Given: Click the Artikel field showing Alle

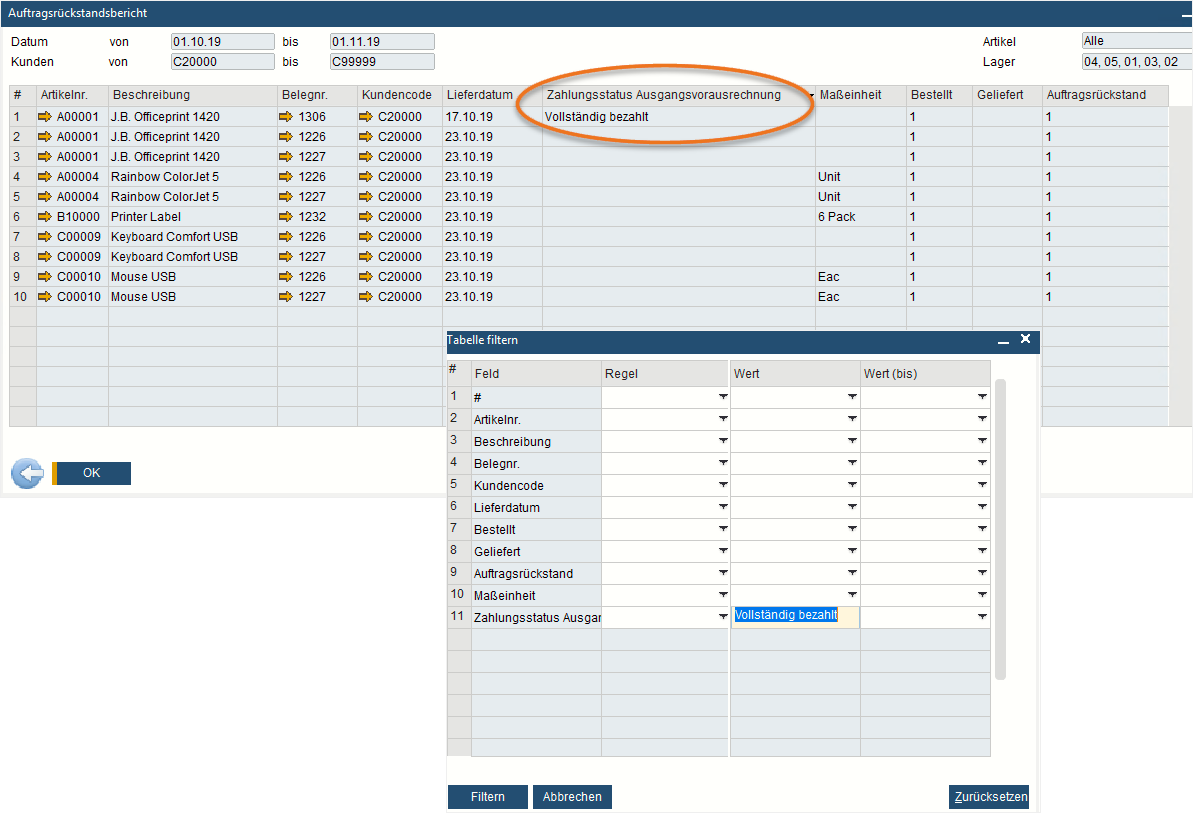Looking at the screenshot, I should coord(1137,41).
